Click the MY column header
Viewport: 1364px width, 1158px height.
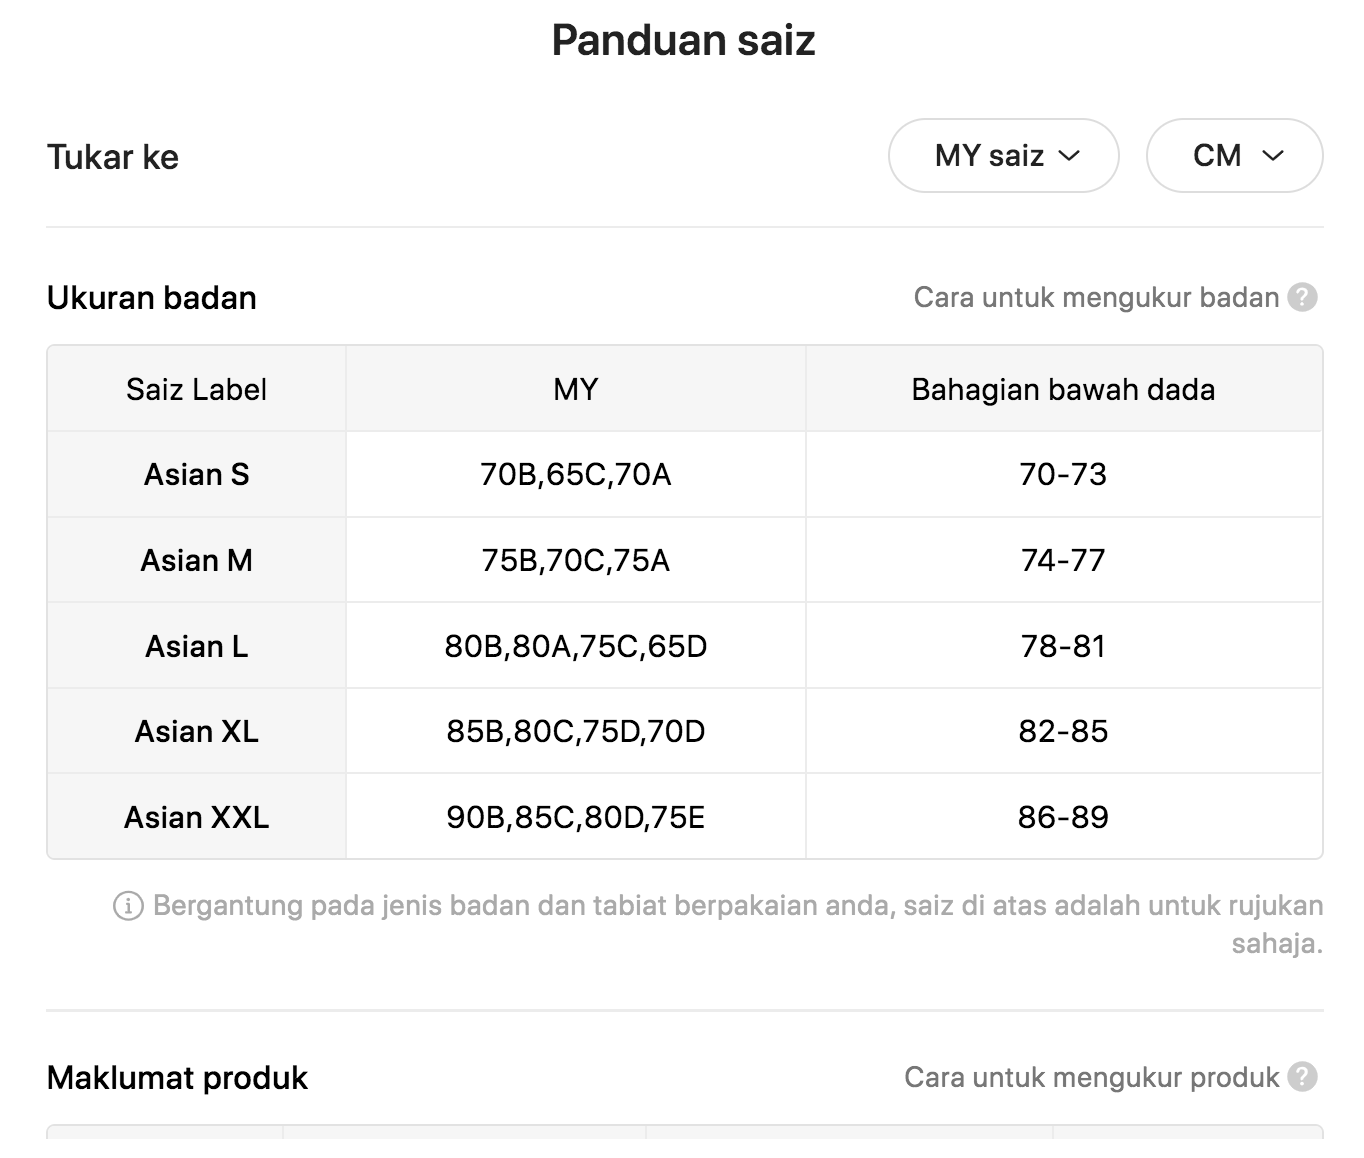click(576, 389)
